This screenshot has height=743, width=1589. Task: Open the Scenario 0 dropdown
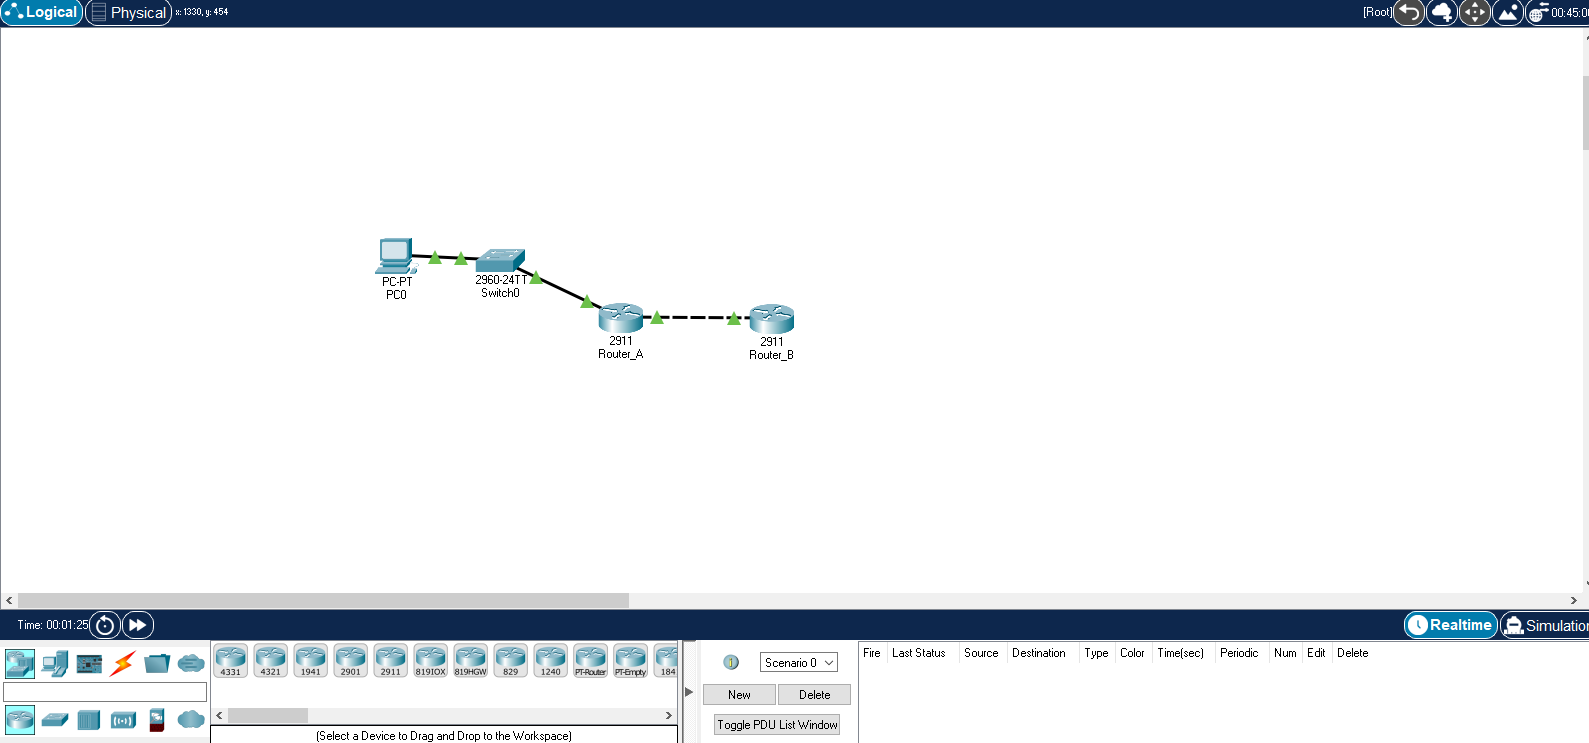798,663
